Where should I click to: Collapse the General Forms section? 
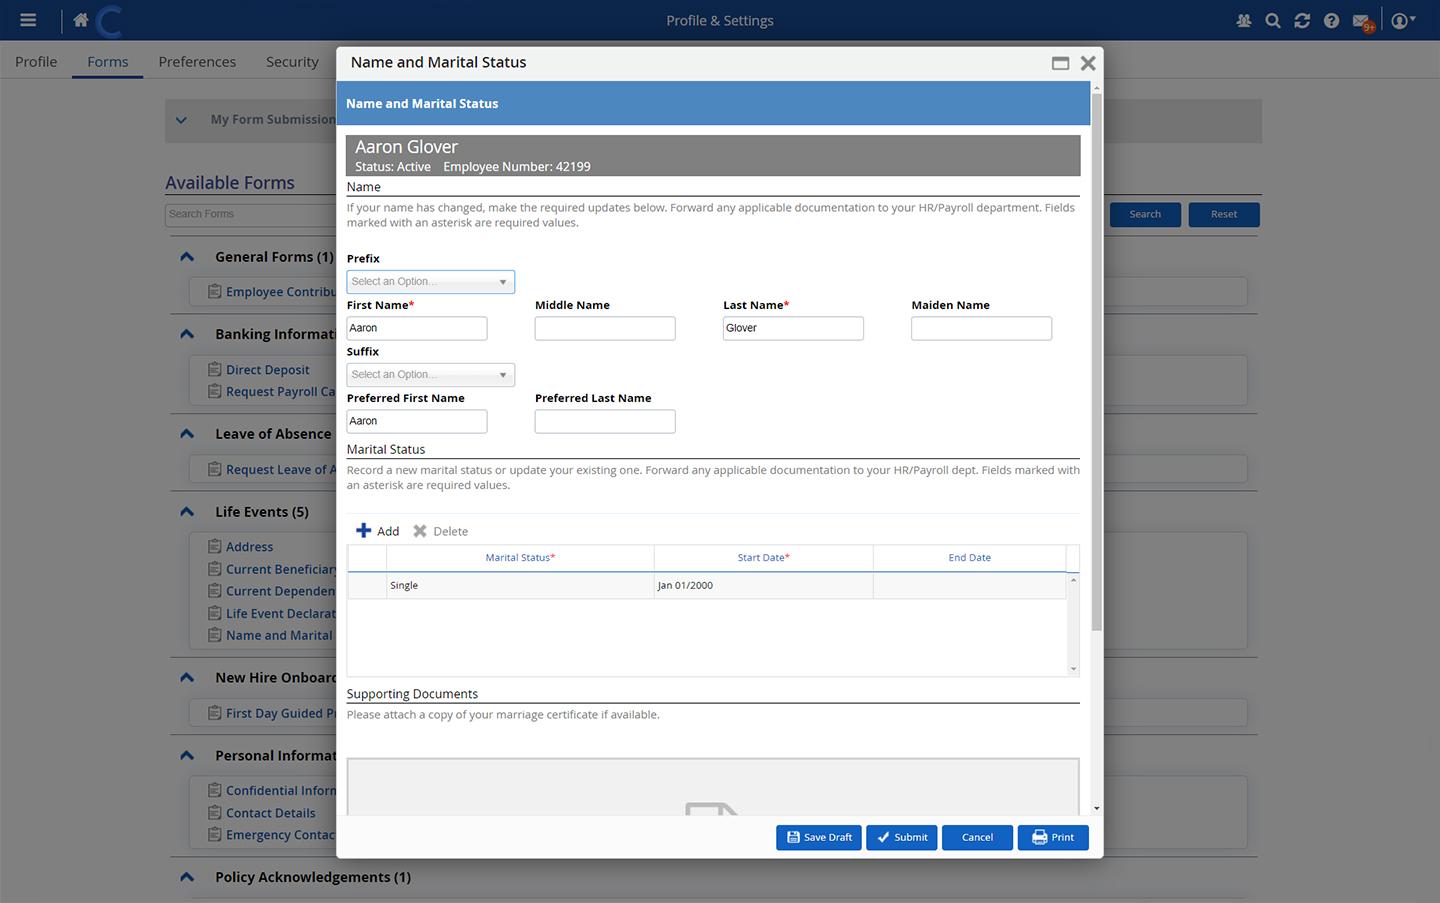pyautogui.click(x=187, y=257)
